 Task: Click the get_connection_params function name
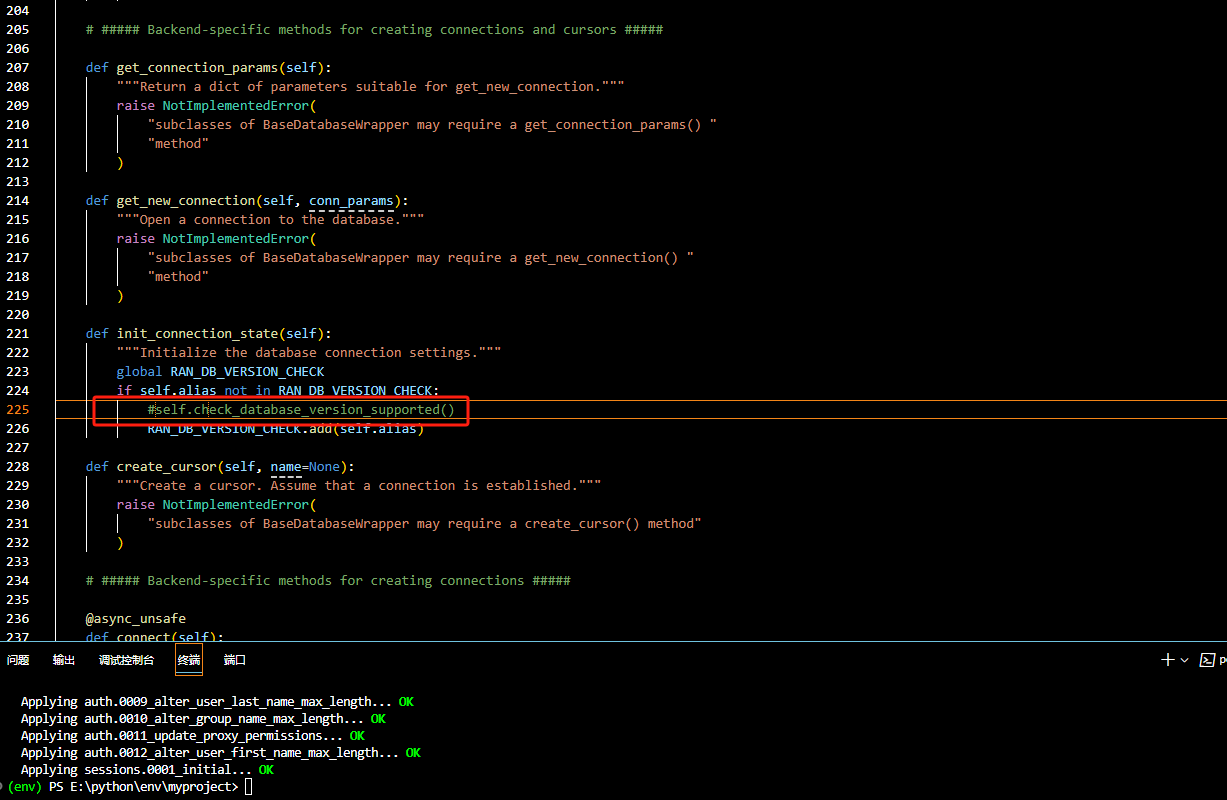(197, 68)
